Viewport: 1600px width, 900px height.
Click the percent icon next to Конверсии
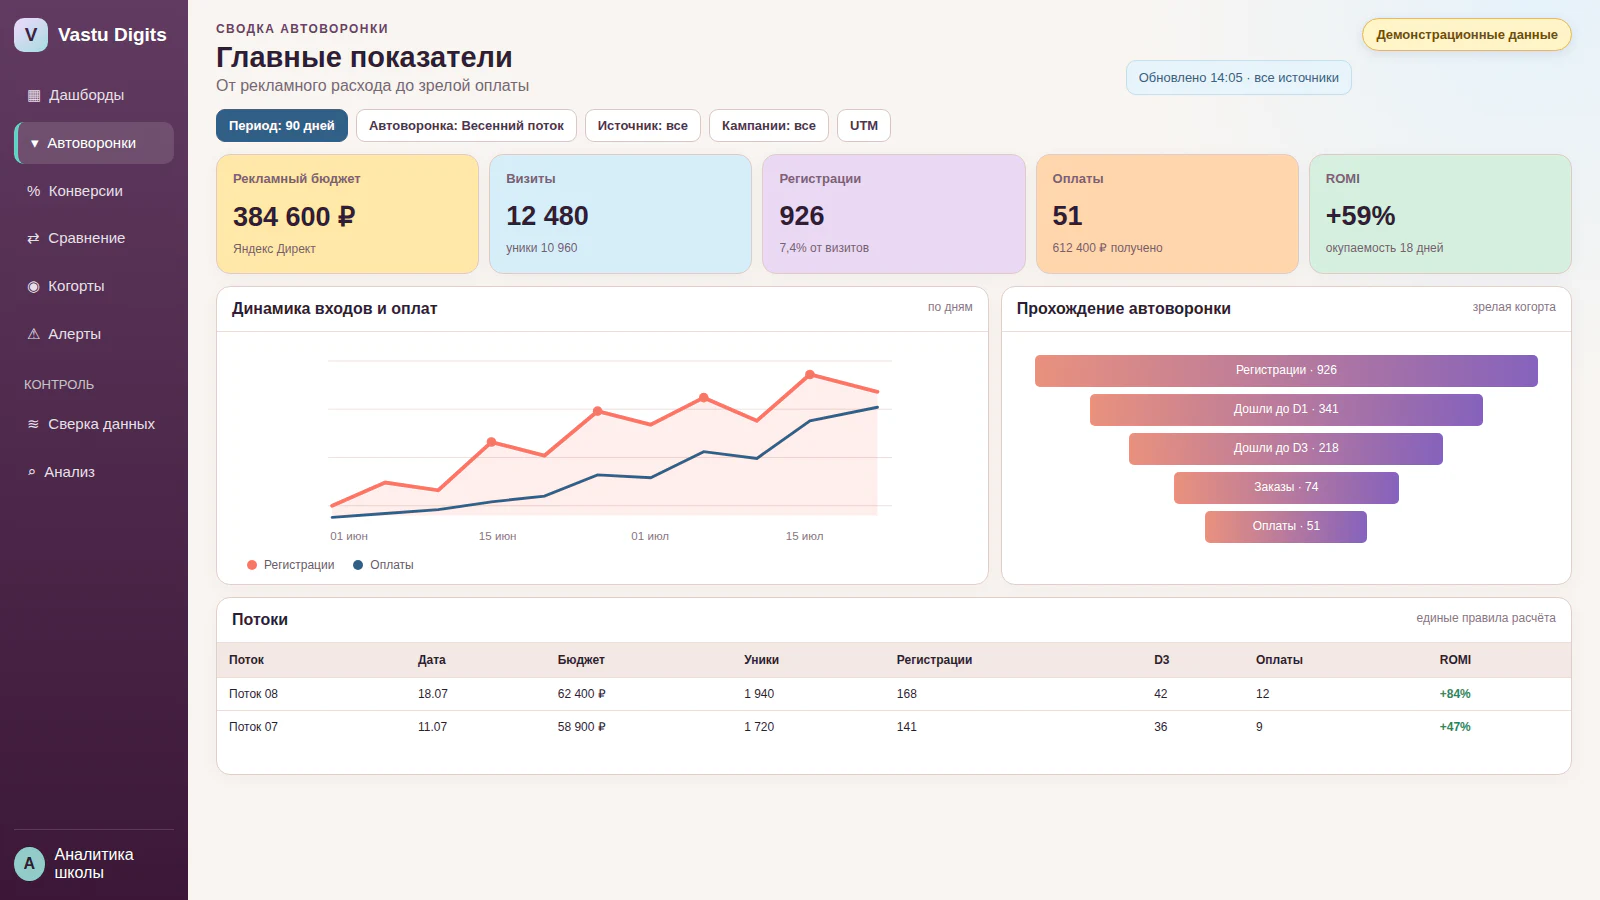(34, 191)
